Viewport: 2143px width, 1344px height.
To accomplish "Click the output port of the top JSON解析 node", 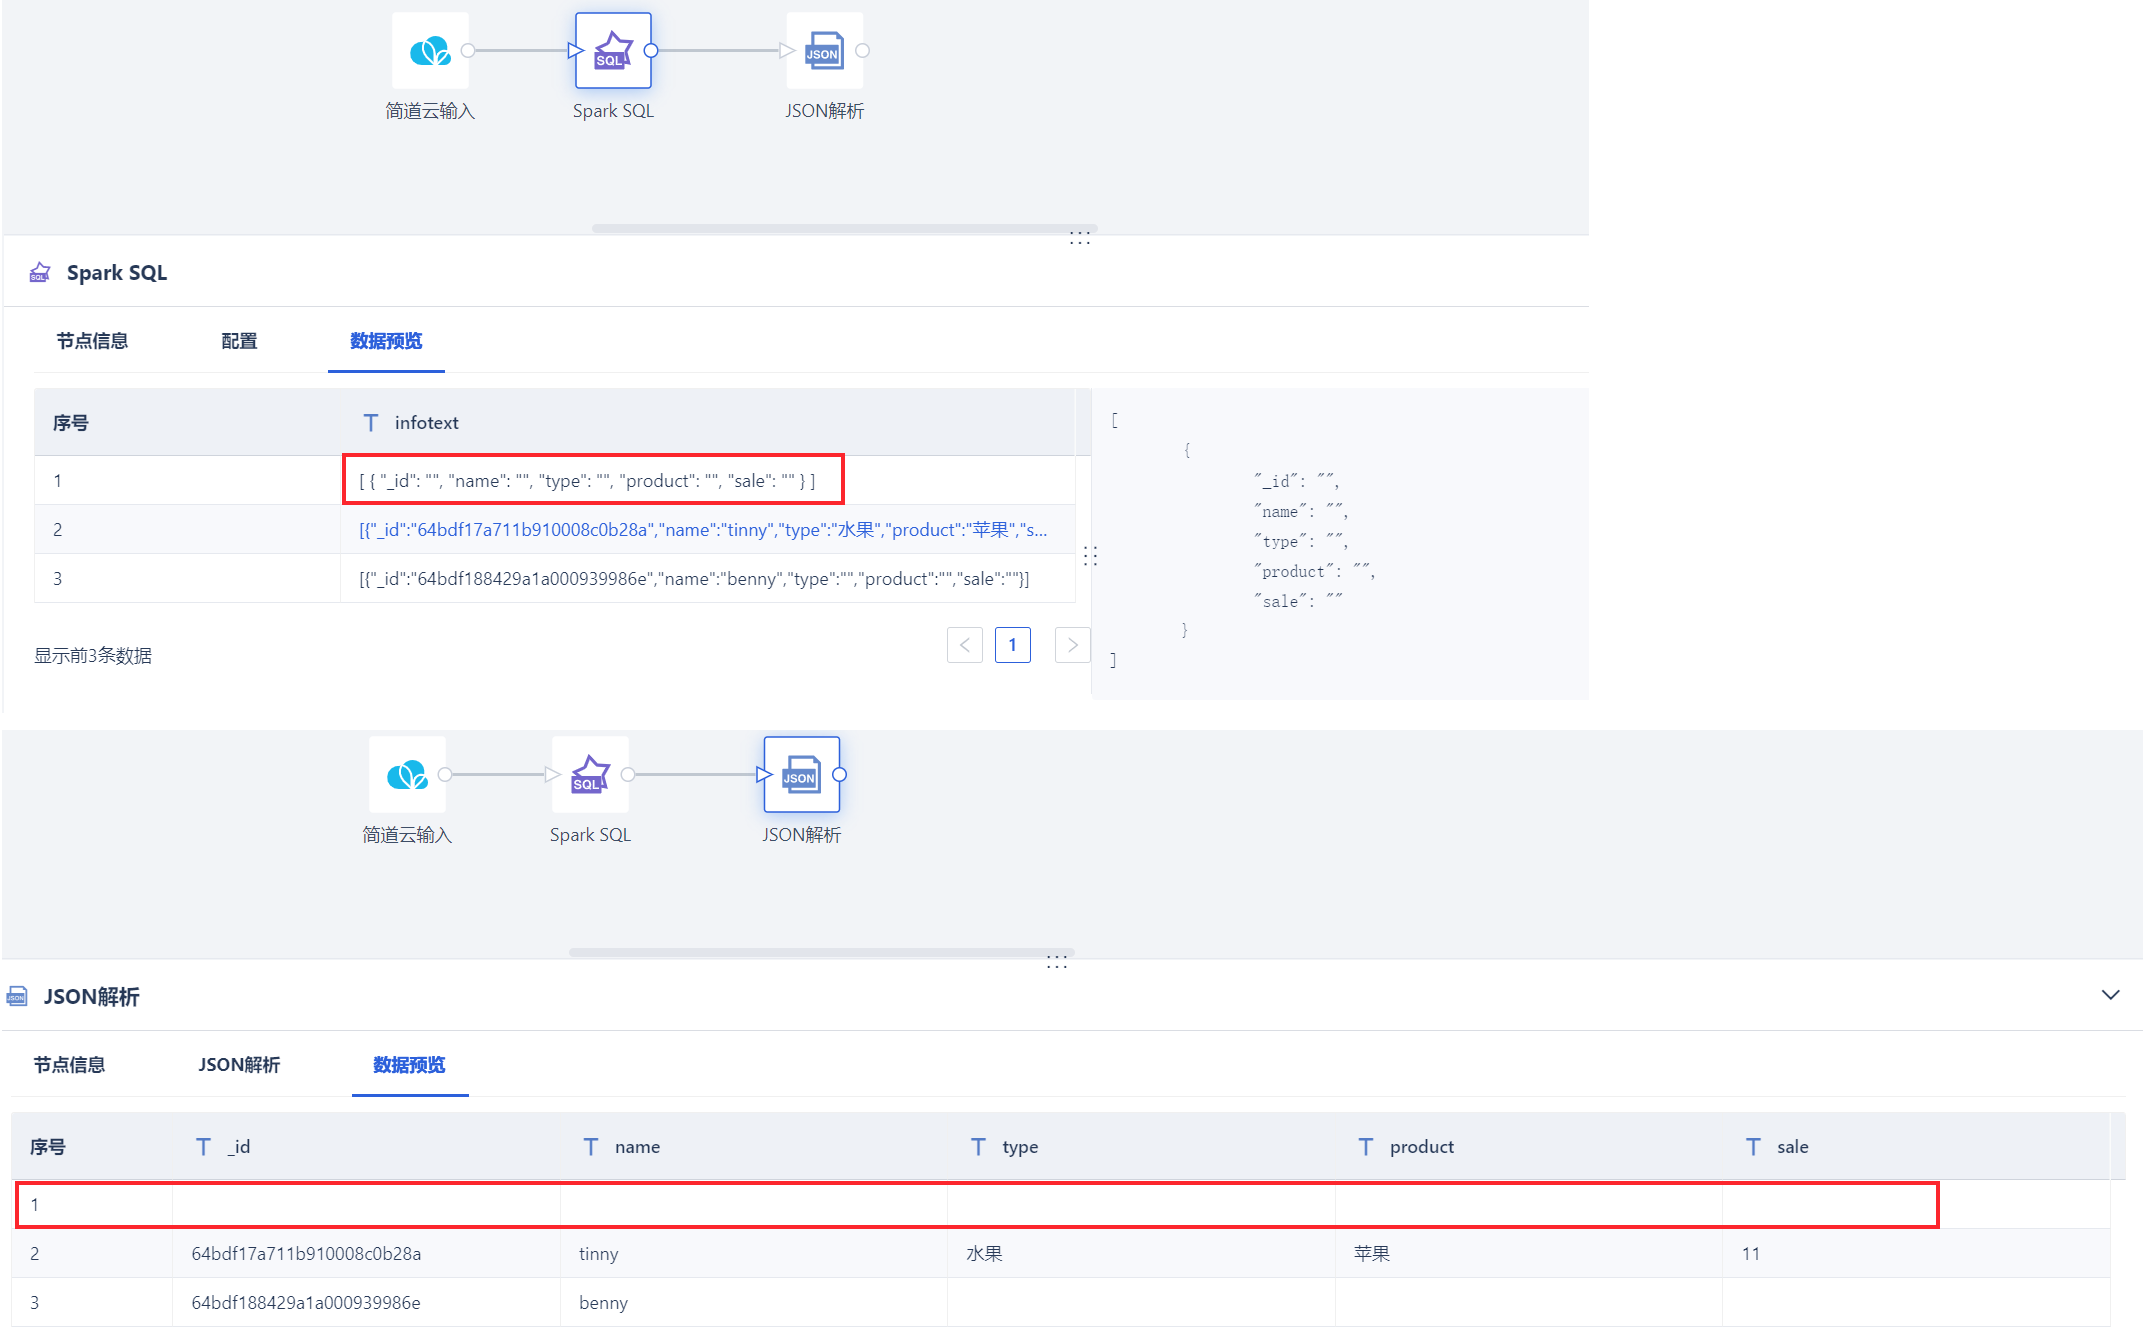I will 862,51.
